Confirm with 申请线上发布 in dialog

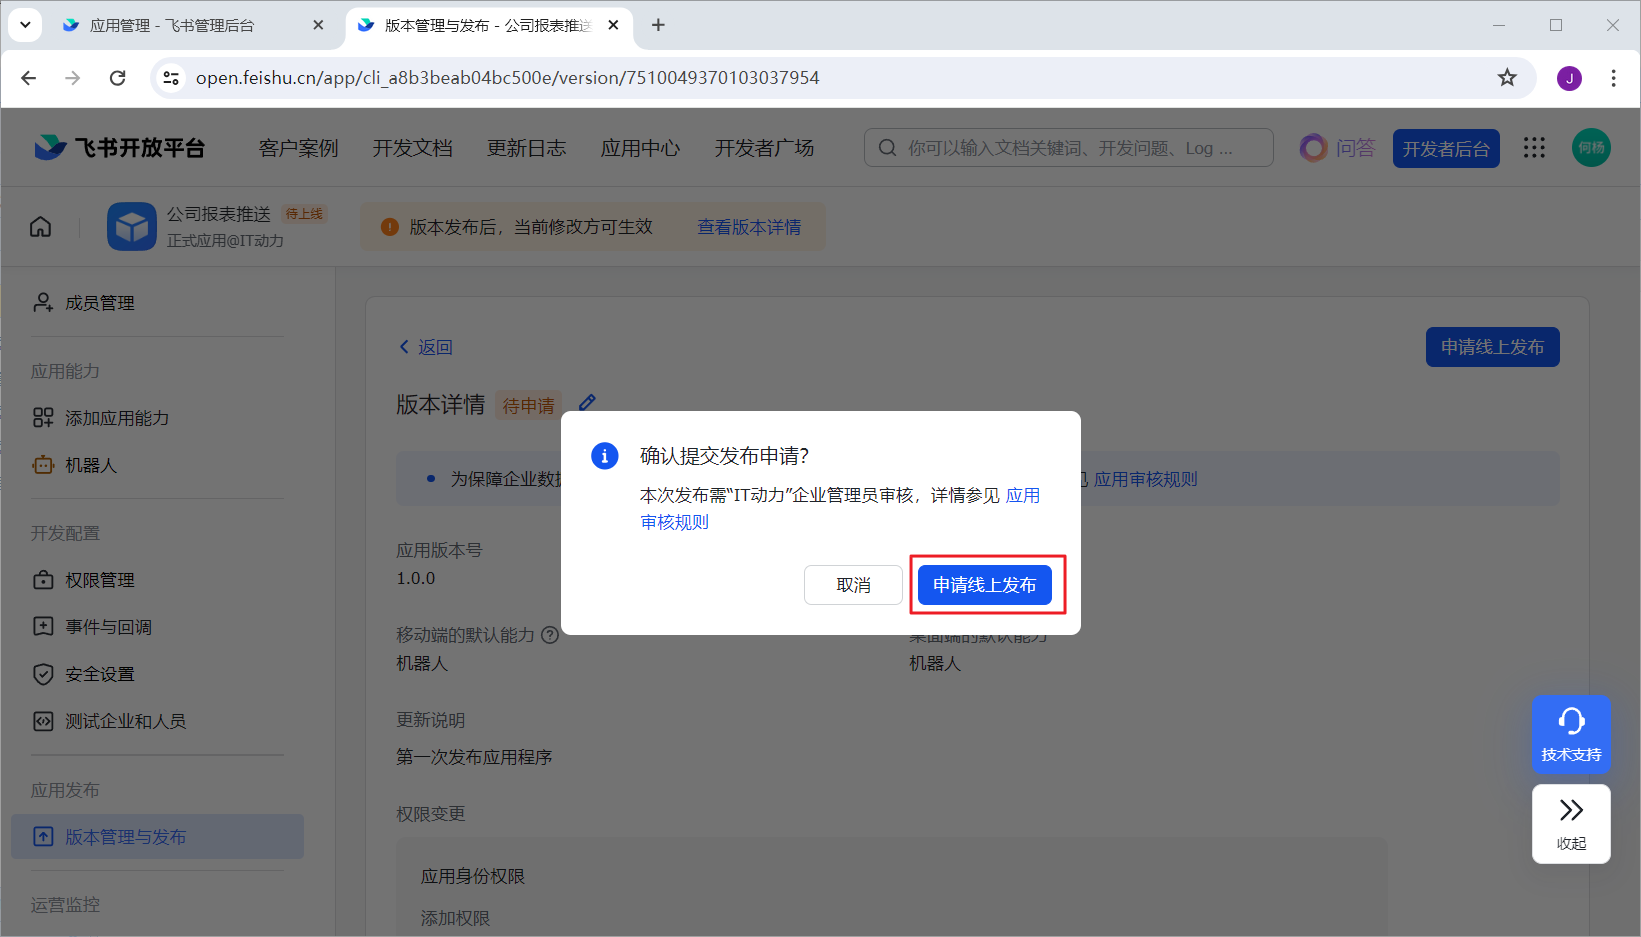(984, 585)
